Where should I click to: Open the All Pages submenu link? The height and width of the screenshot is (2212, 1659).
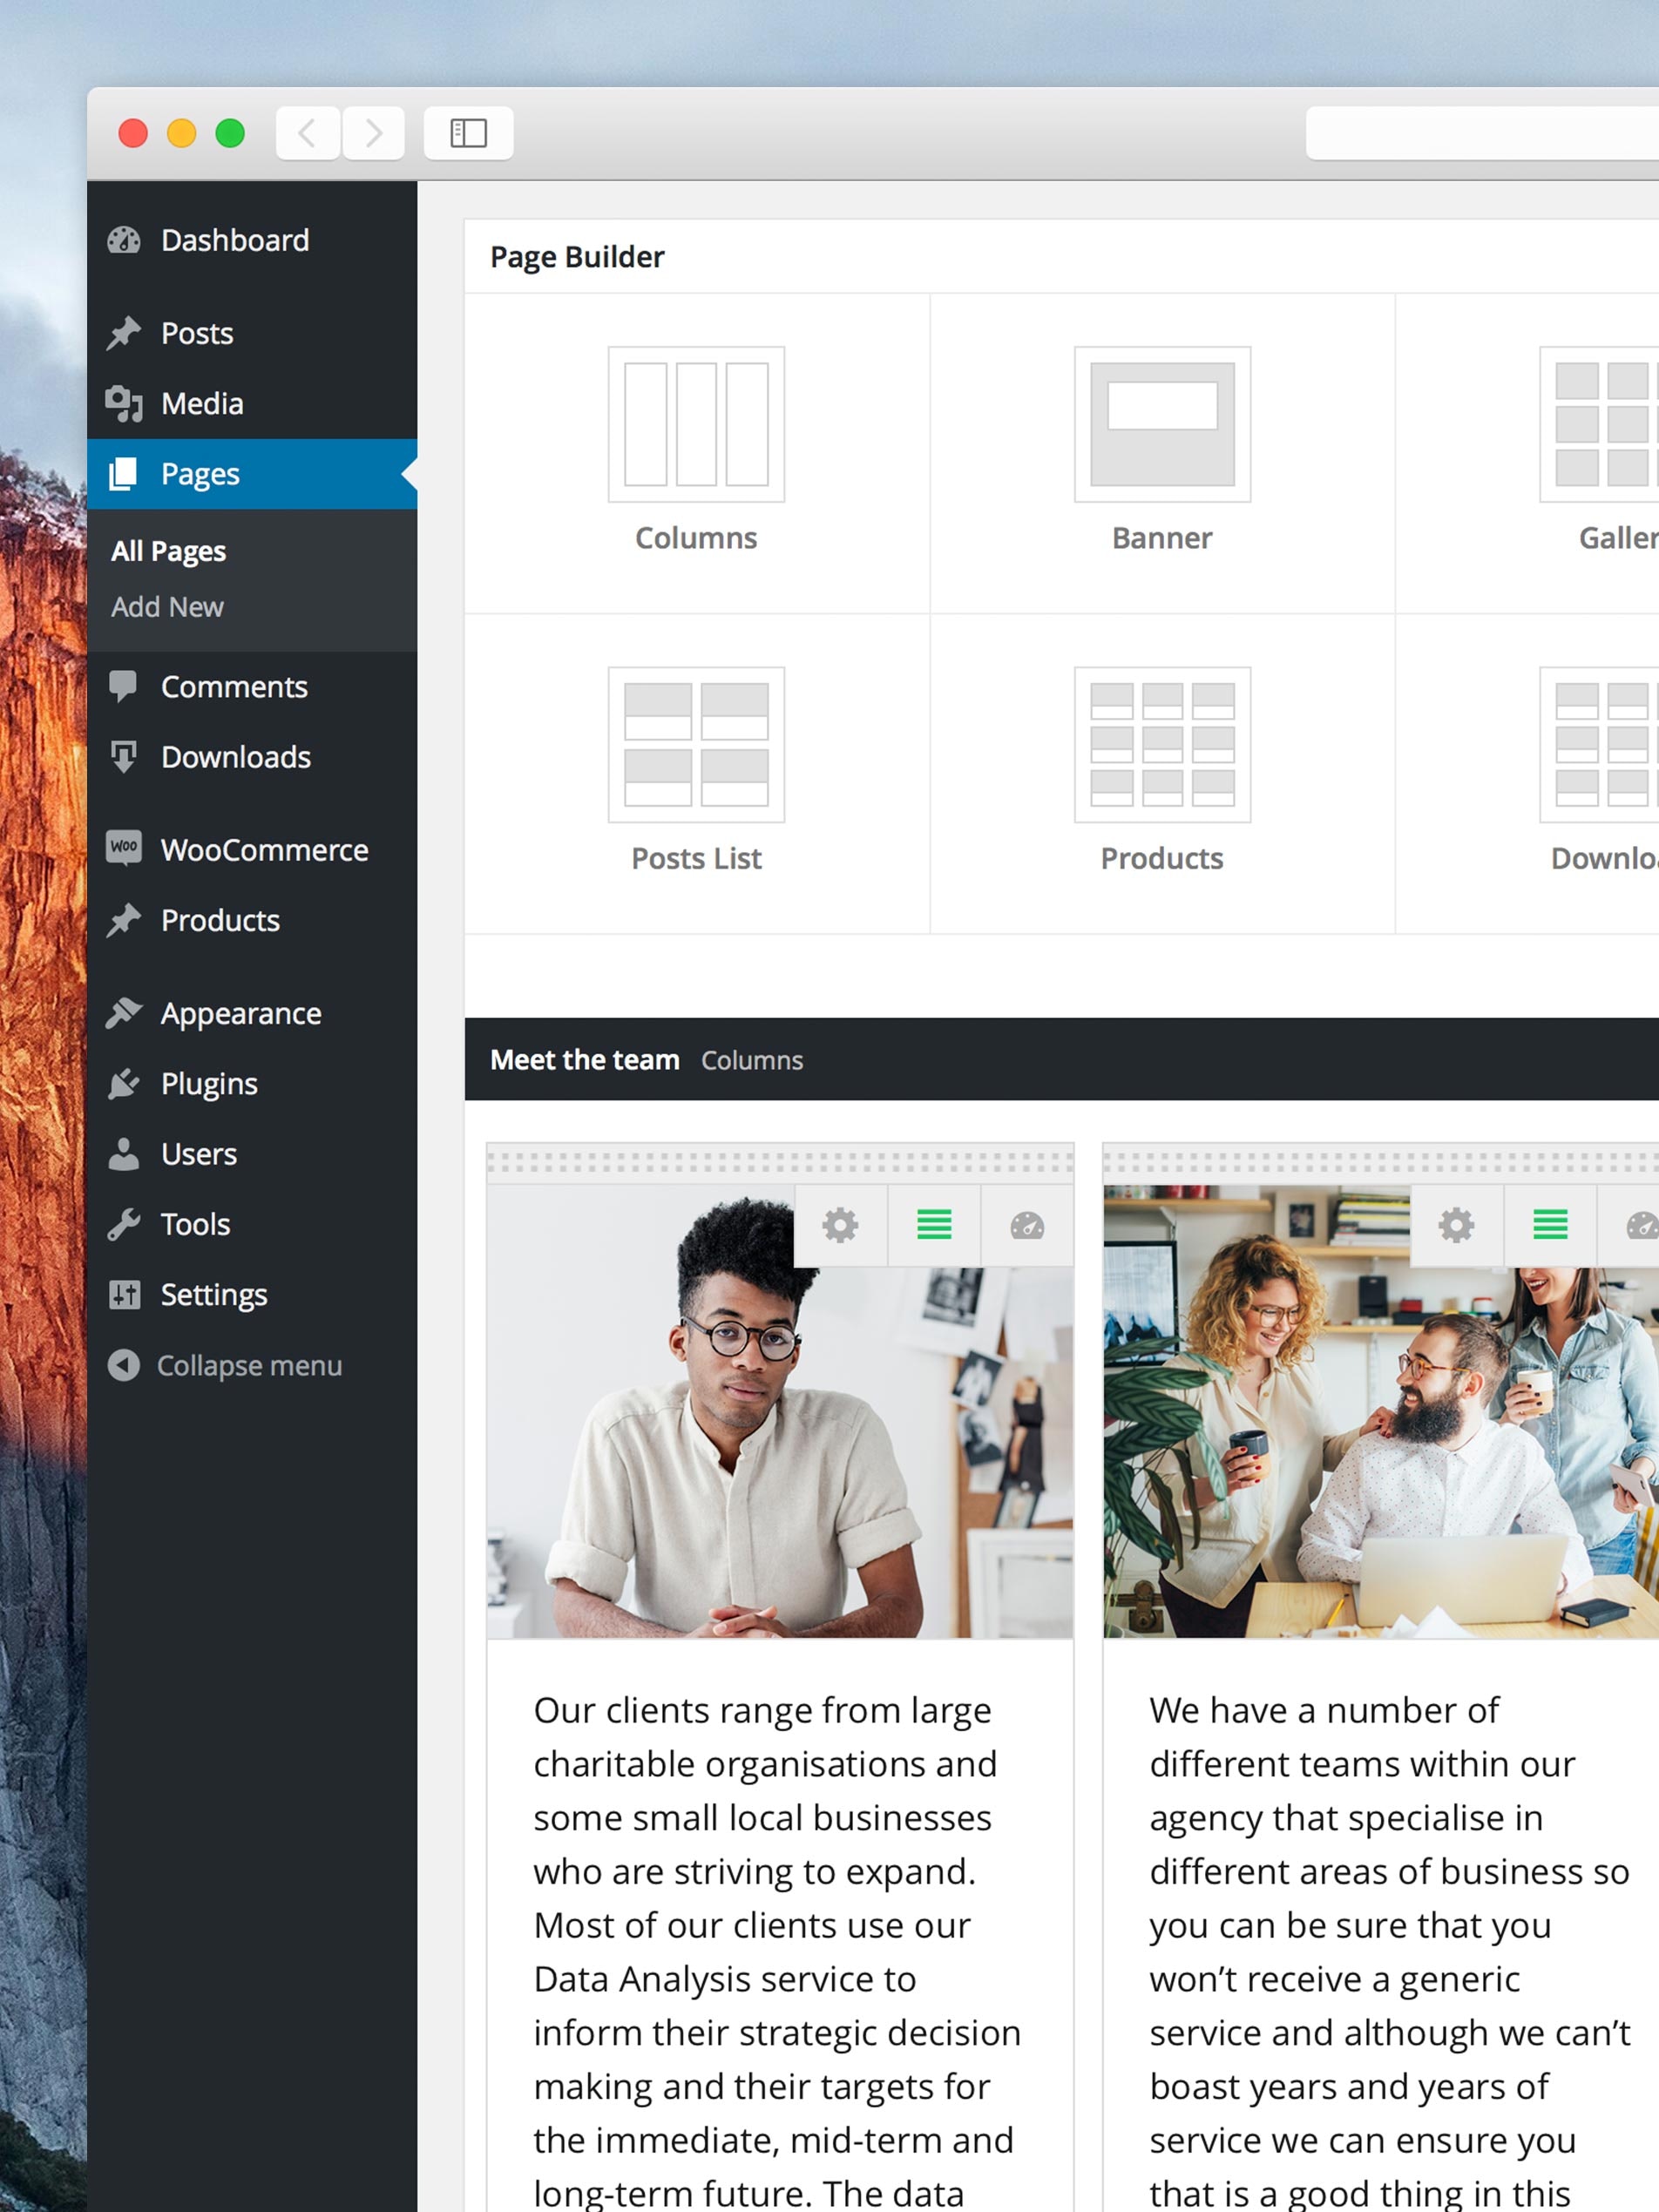[168, 551]
